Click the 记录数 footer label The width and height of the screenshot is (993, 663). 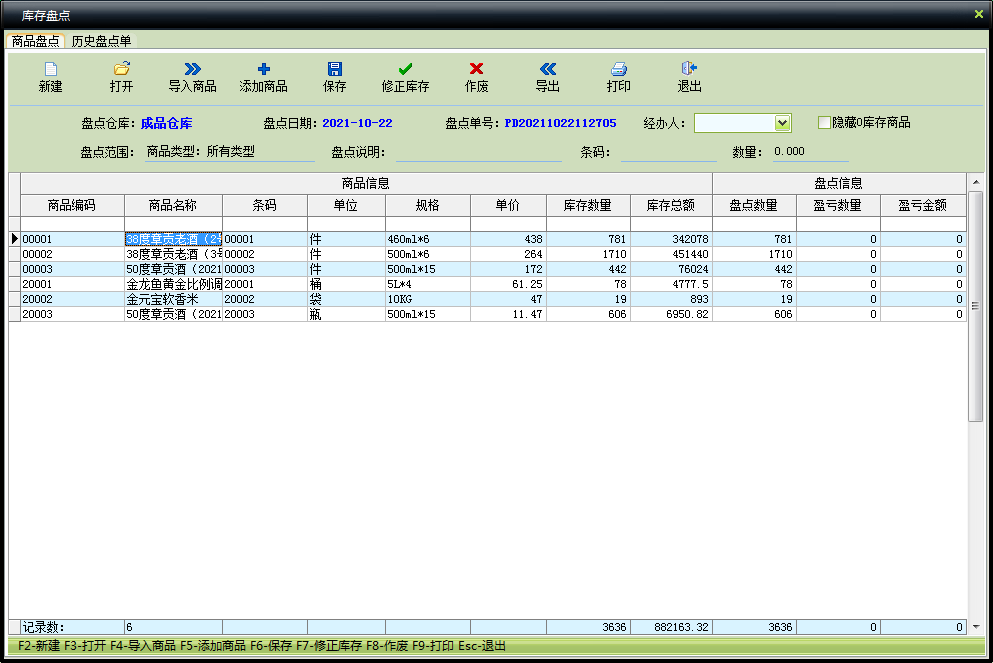click(43, 627)
